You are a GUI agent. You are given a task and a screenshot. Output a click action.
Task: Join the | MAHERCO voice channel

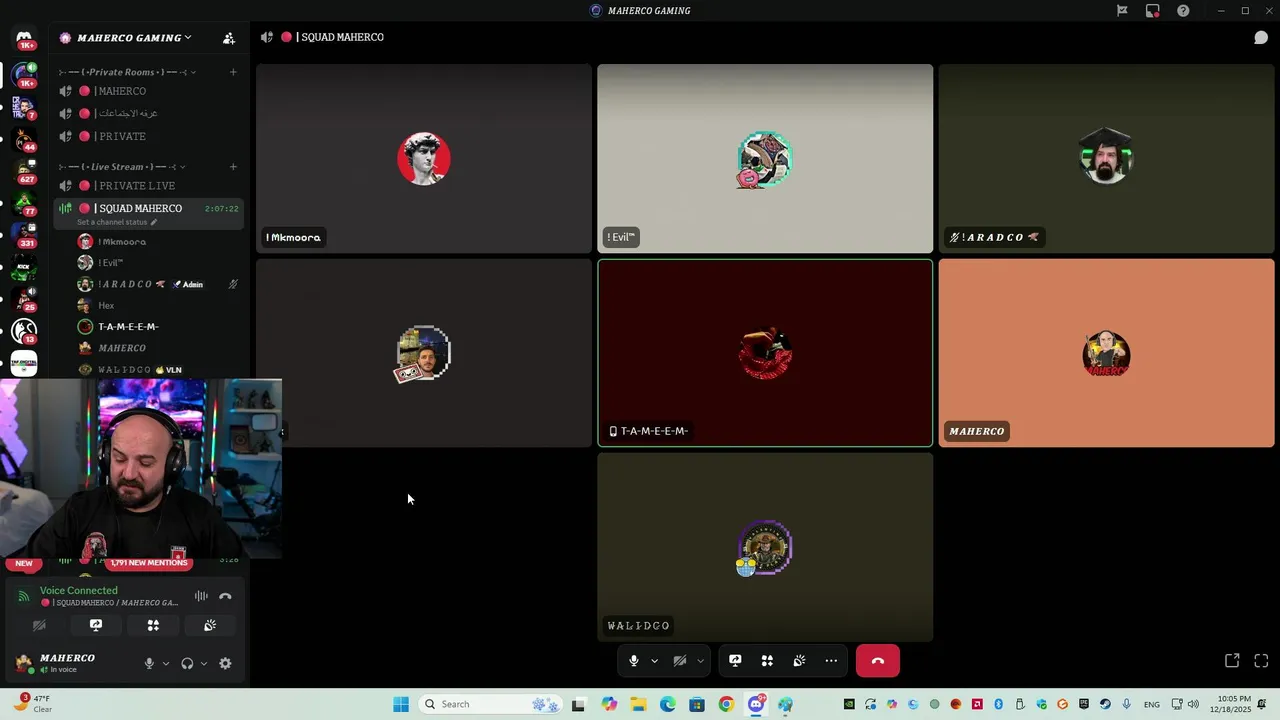click(x=149, y=91)
